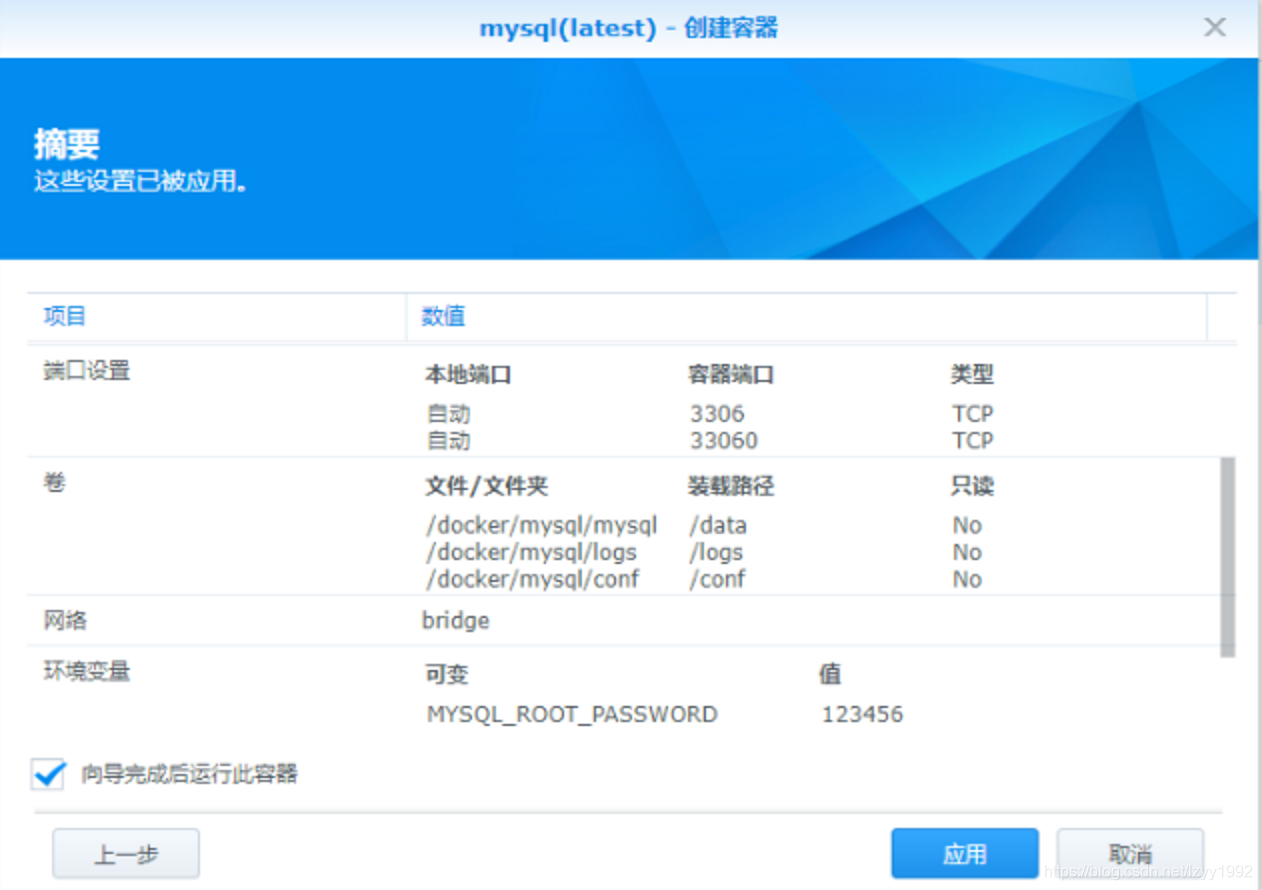Click the 只读 sub-header

coord(972,487)
